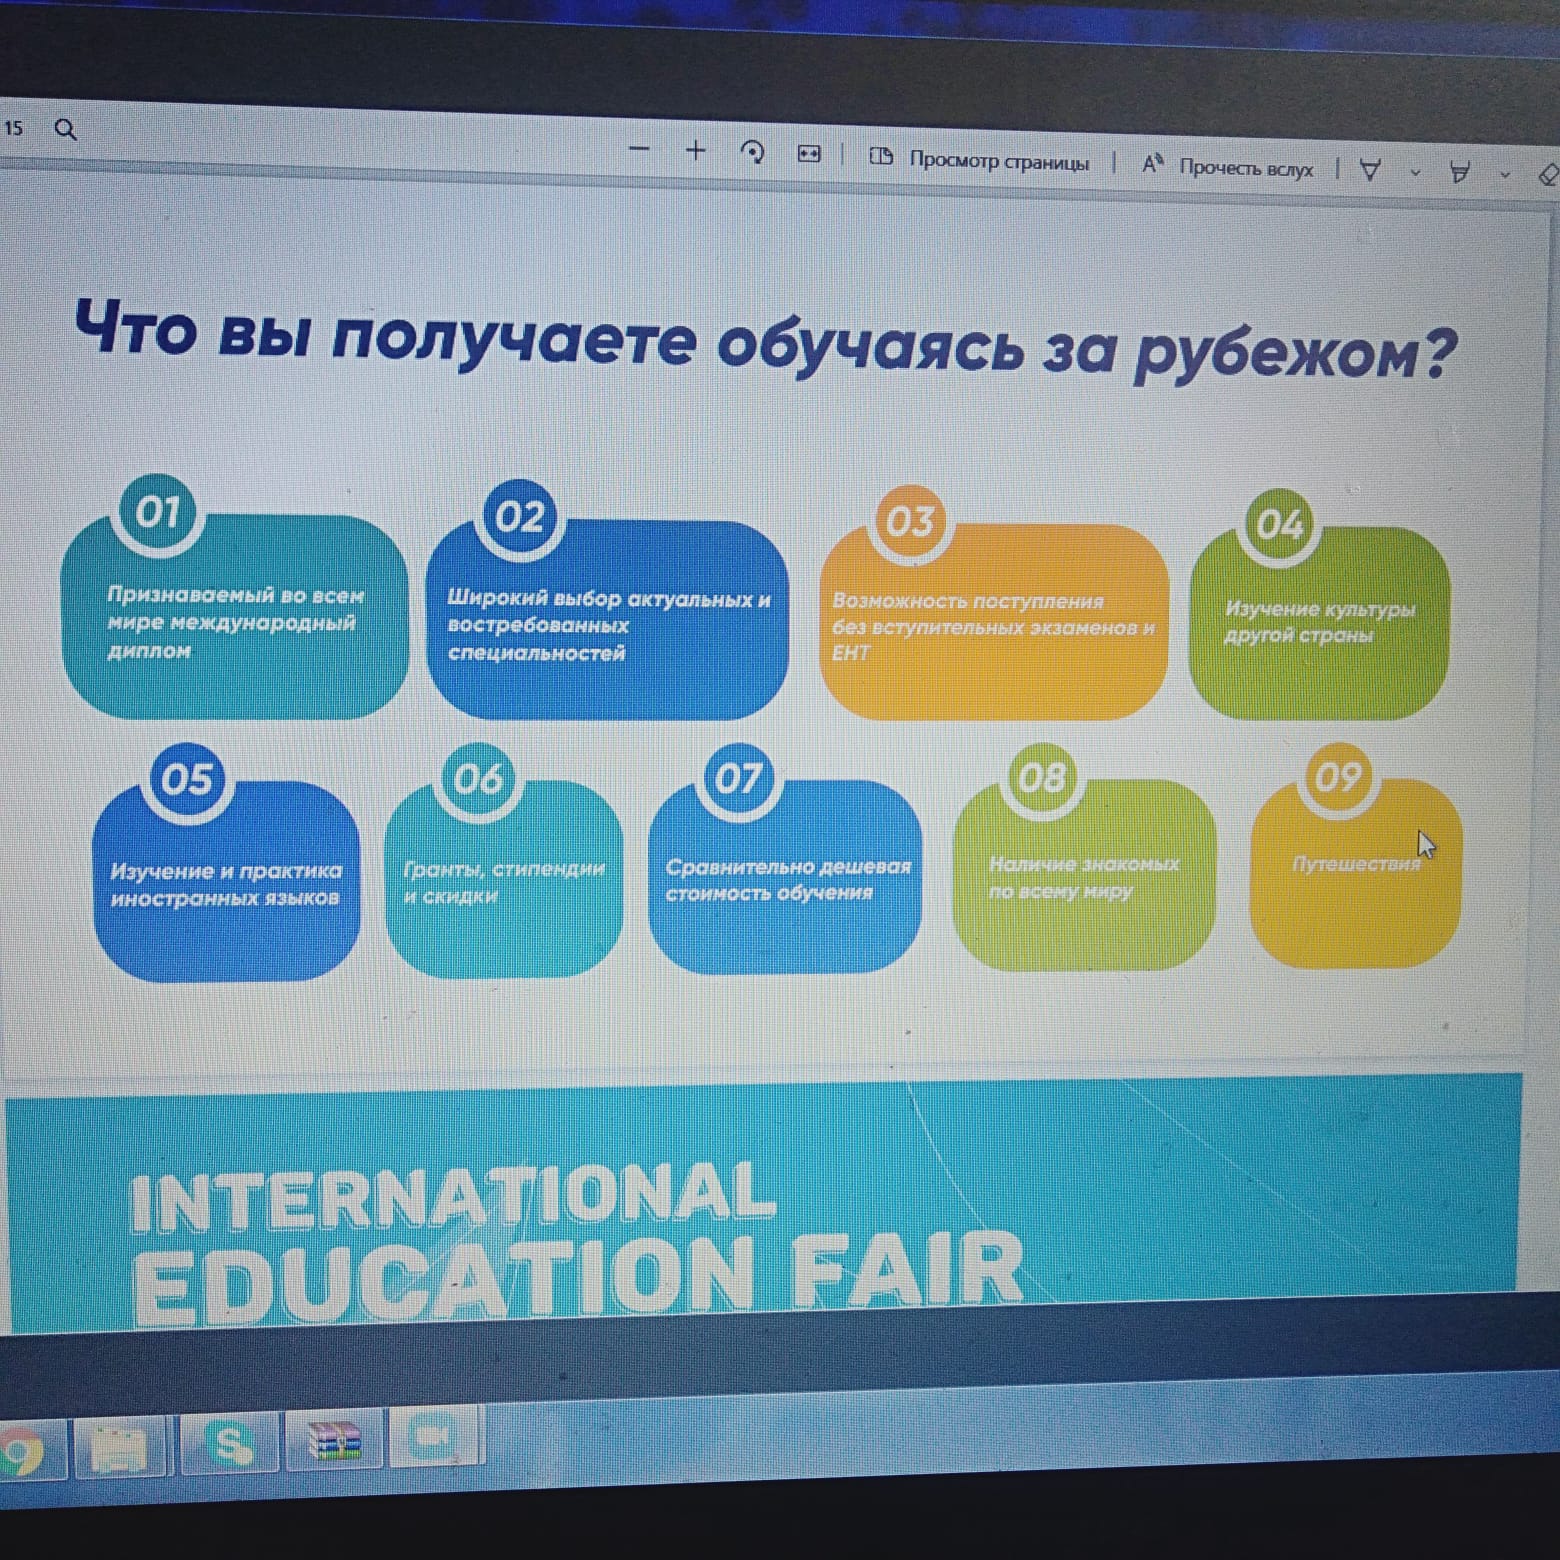The width and height of the screenshot is (1560, 1560).
Task: Rotate the page with the rotate icon
Action: (752, 152)
